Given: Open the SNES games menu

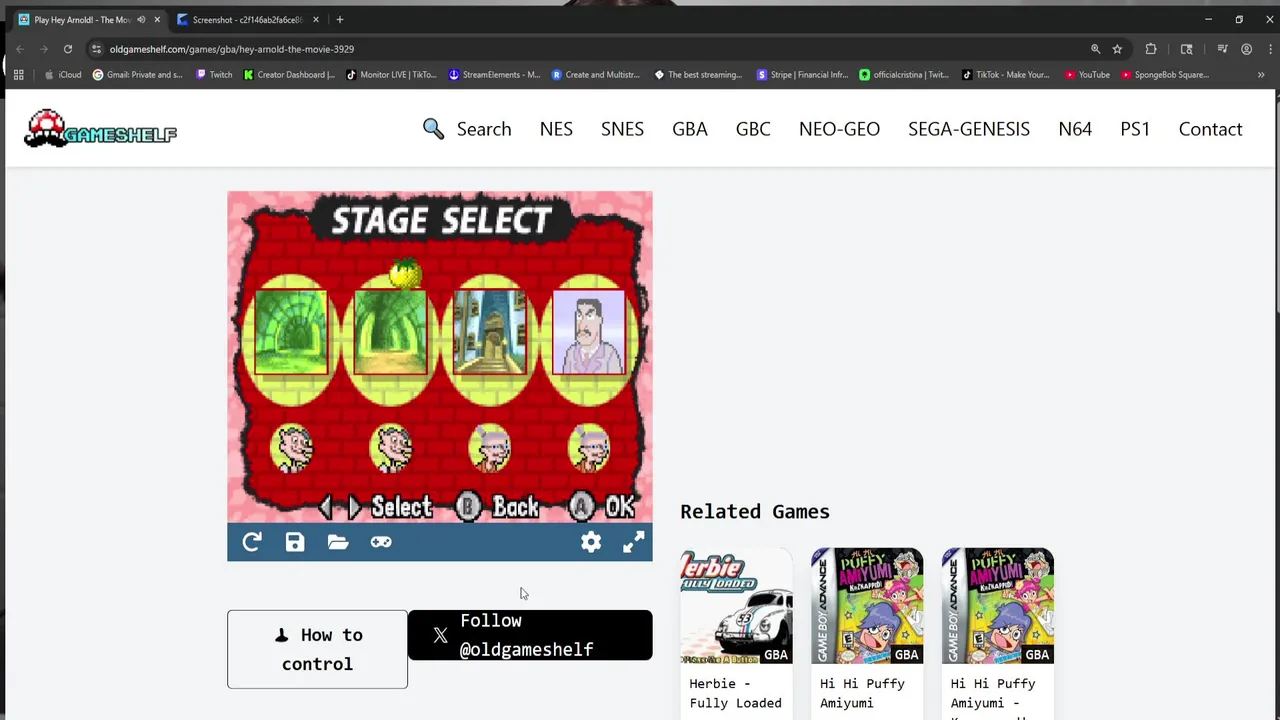Looking at the screenshot, I should [622, 129].
